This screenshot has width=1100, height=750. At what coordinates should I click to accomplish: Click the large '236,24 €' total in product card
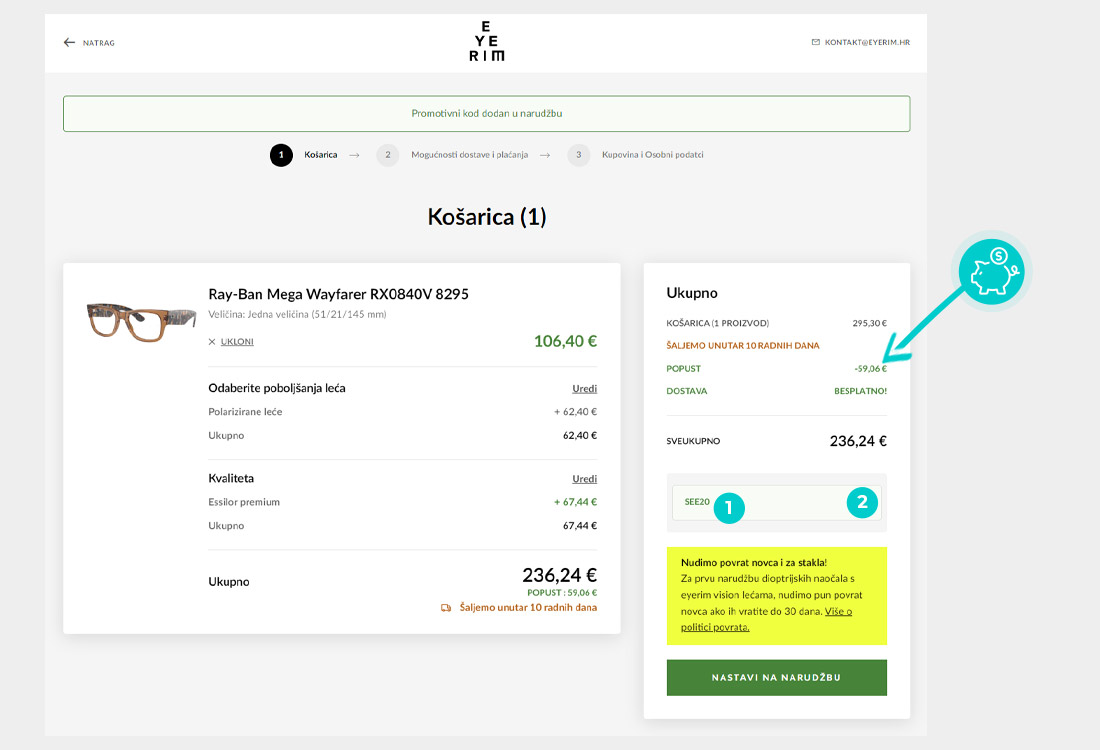coord(560,575)
